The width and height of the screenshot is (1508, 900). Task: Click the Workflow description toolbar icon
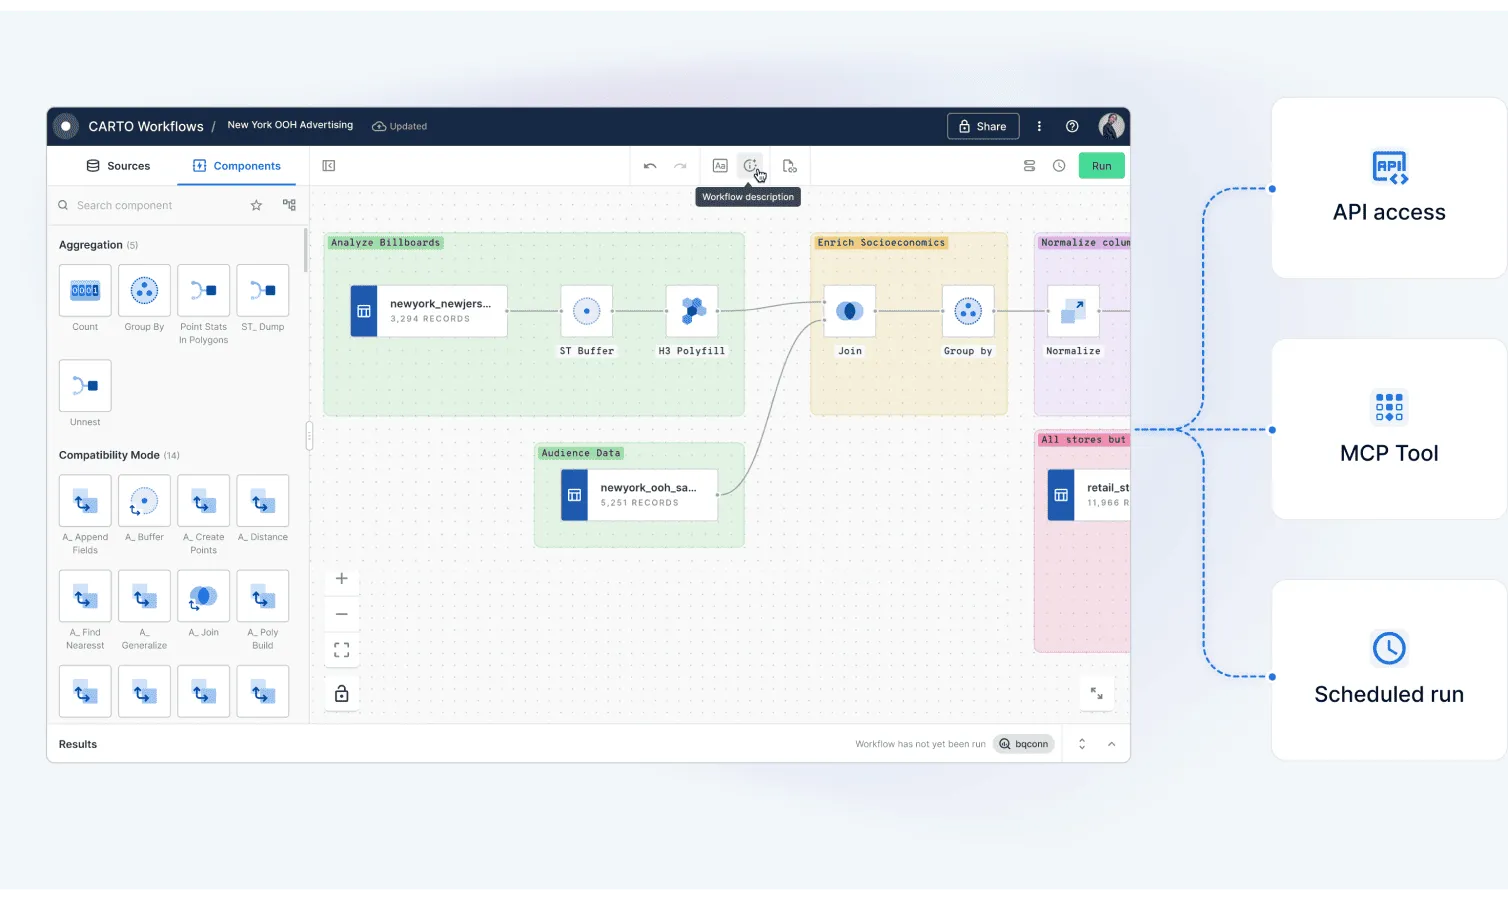point(750,166)
